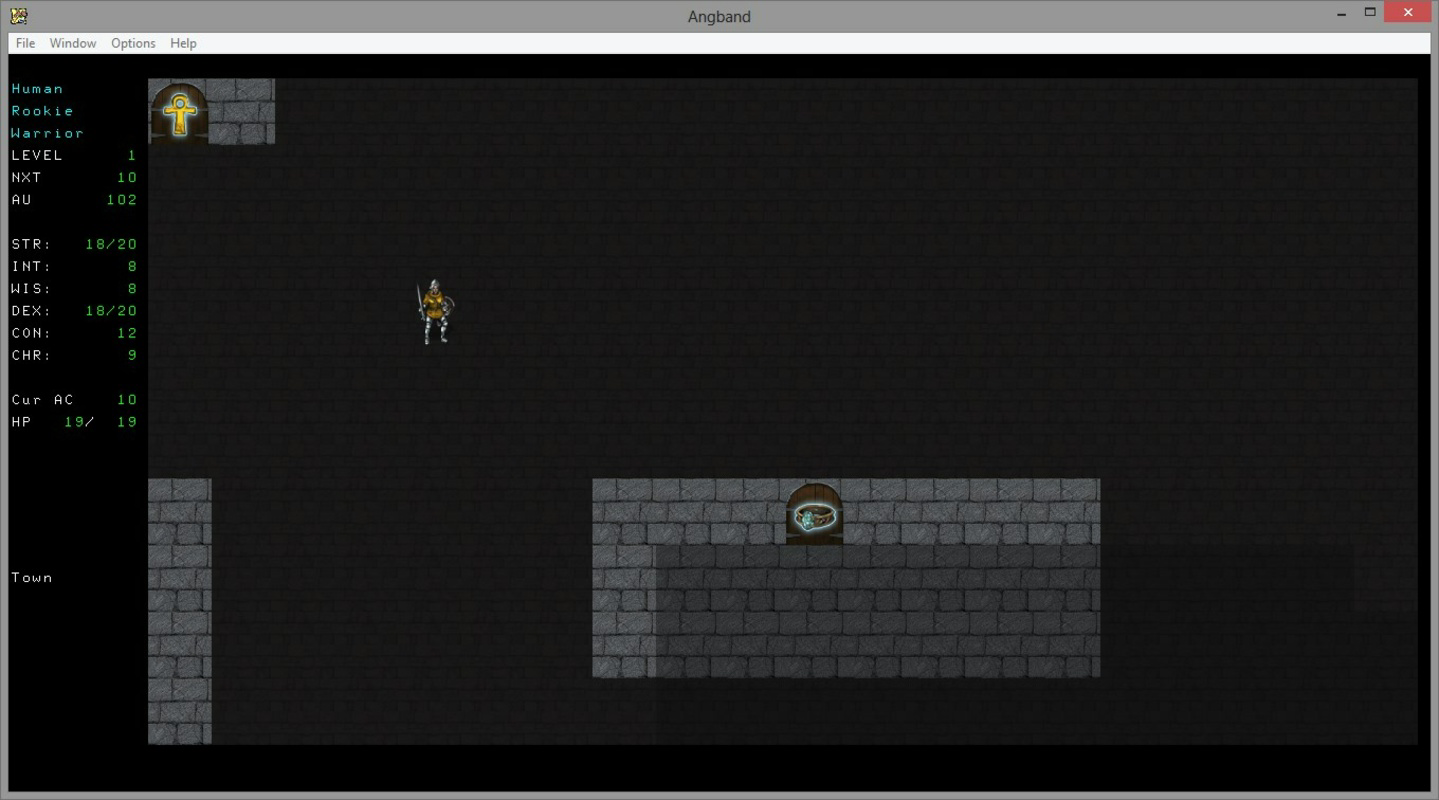Click the HP 19/19 row

74,421
